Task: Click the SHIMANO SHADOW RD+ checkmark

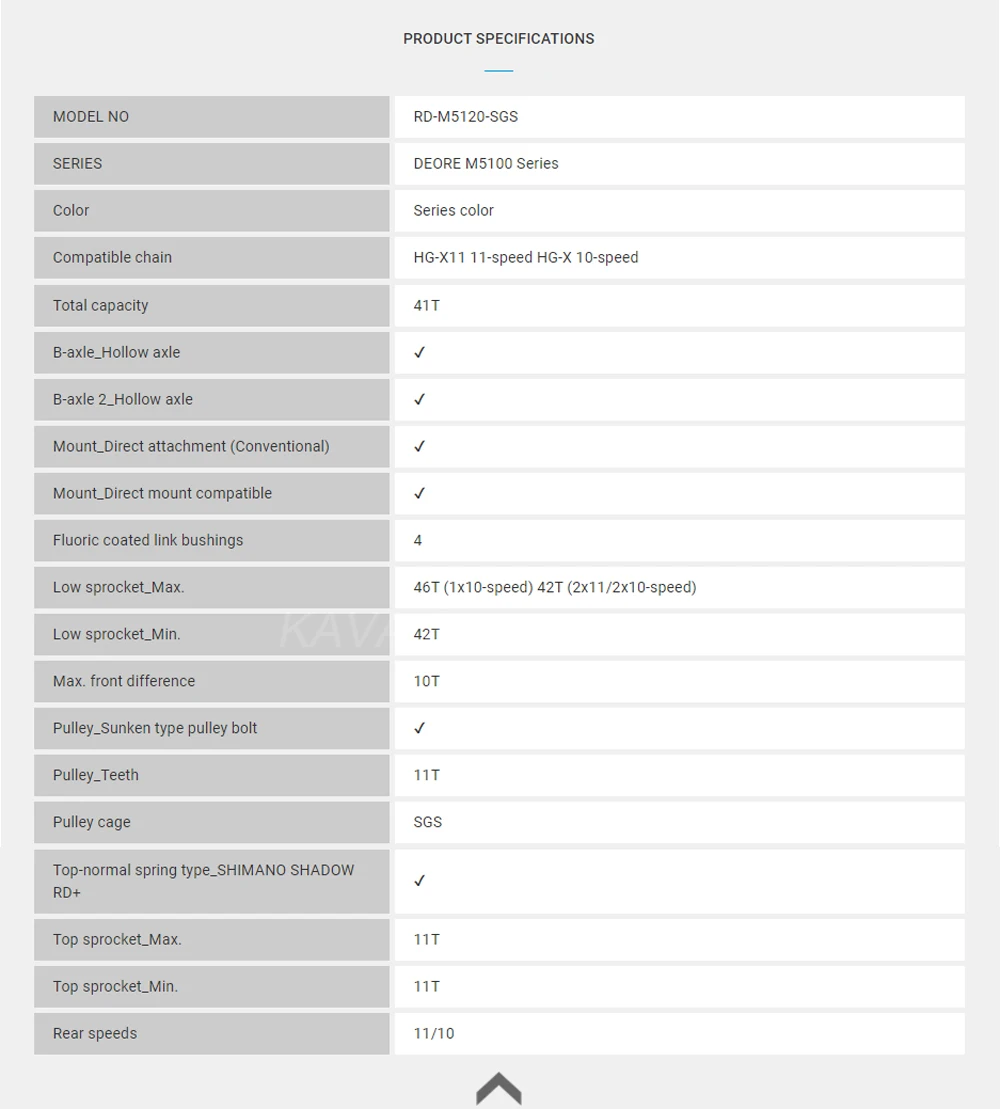Action: tap(420, 881)
